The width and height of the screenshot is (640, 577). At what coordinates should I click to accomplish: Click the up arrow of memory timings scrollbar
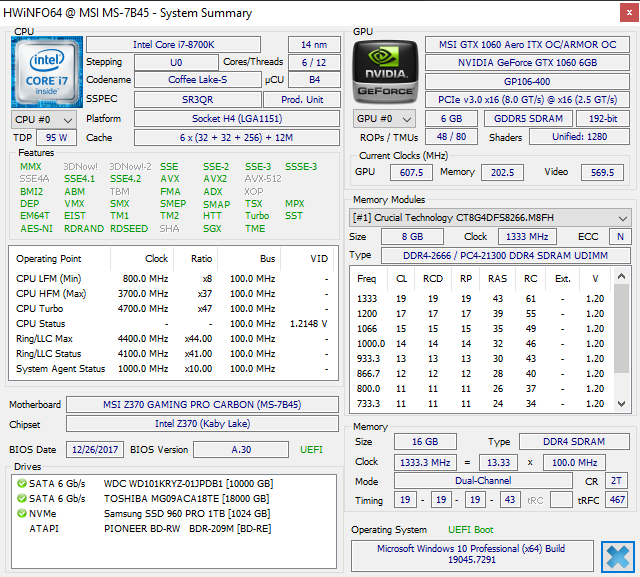(x=621, y=276)
